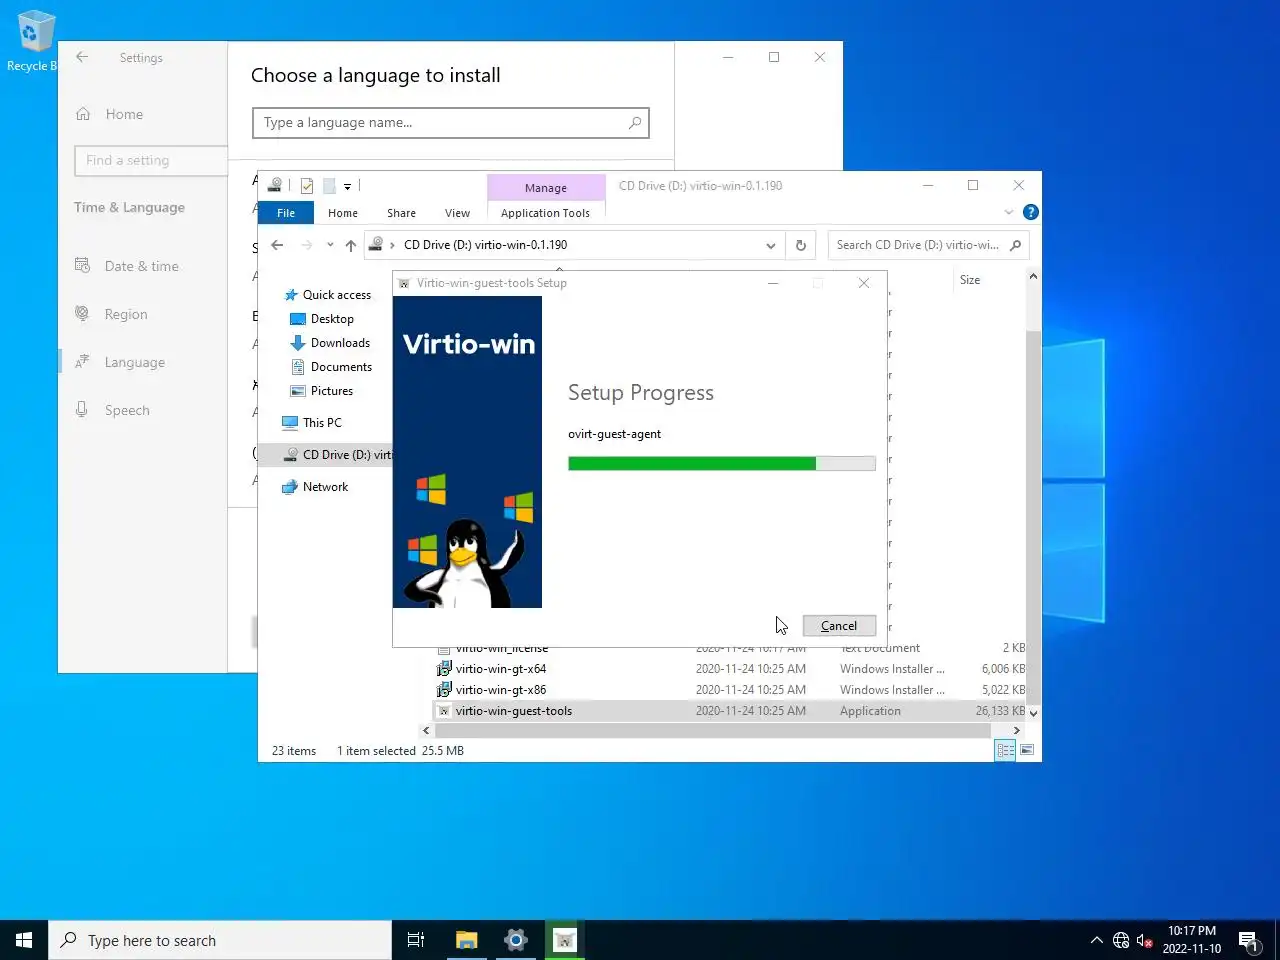Screen dimensions: 1280x960
Task: Cancel the Virtio-win guest tools setup
Action: 839,626
